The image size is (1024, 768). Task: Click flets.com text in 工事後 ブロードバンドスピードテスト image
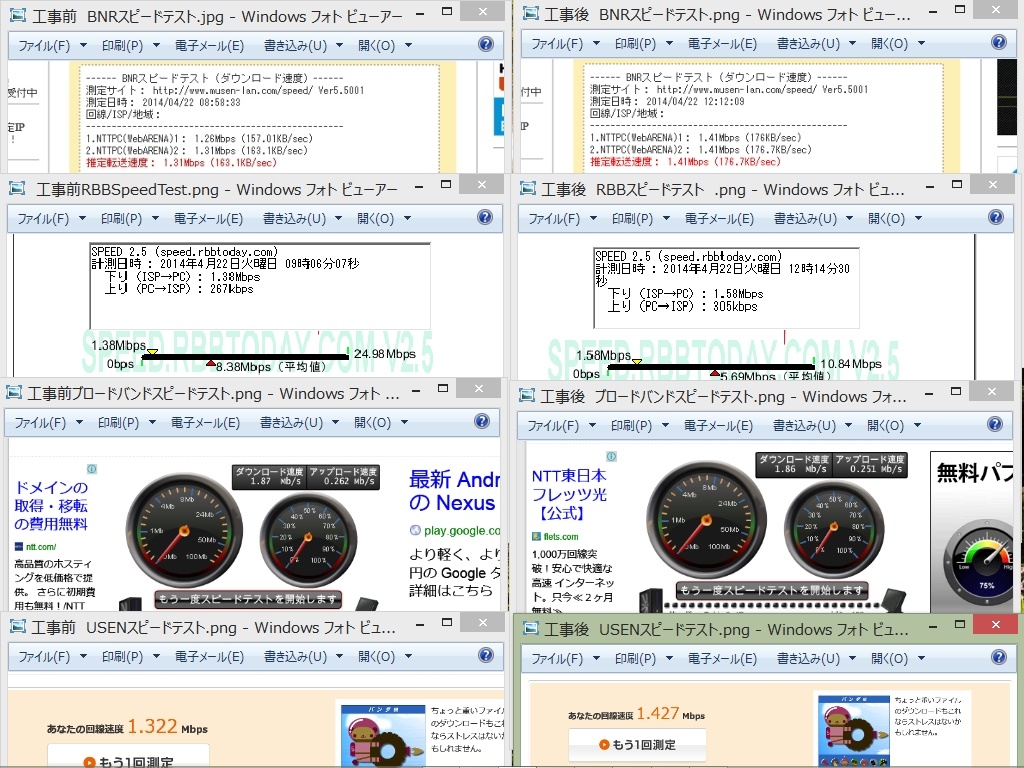click(560, 537)
